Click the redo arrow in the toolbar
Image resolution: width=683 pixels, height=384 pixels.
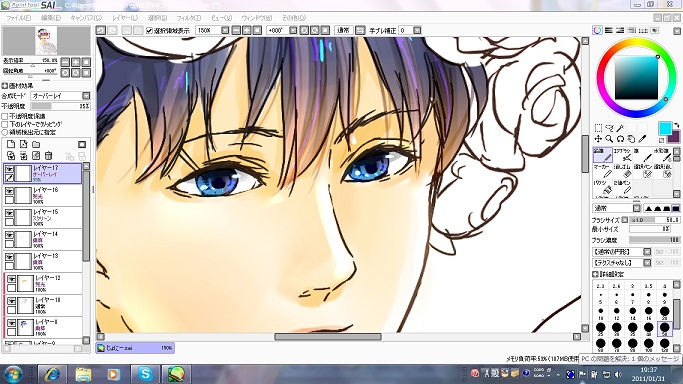click(x=112, y=30)
